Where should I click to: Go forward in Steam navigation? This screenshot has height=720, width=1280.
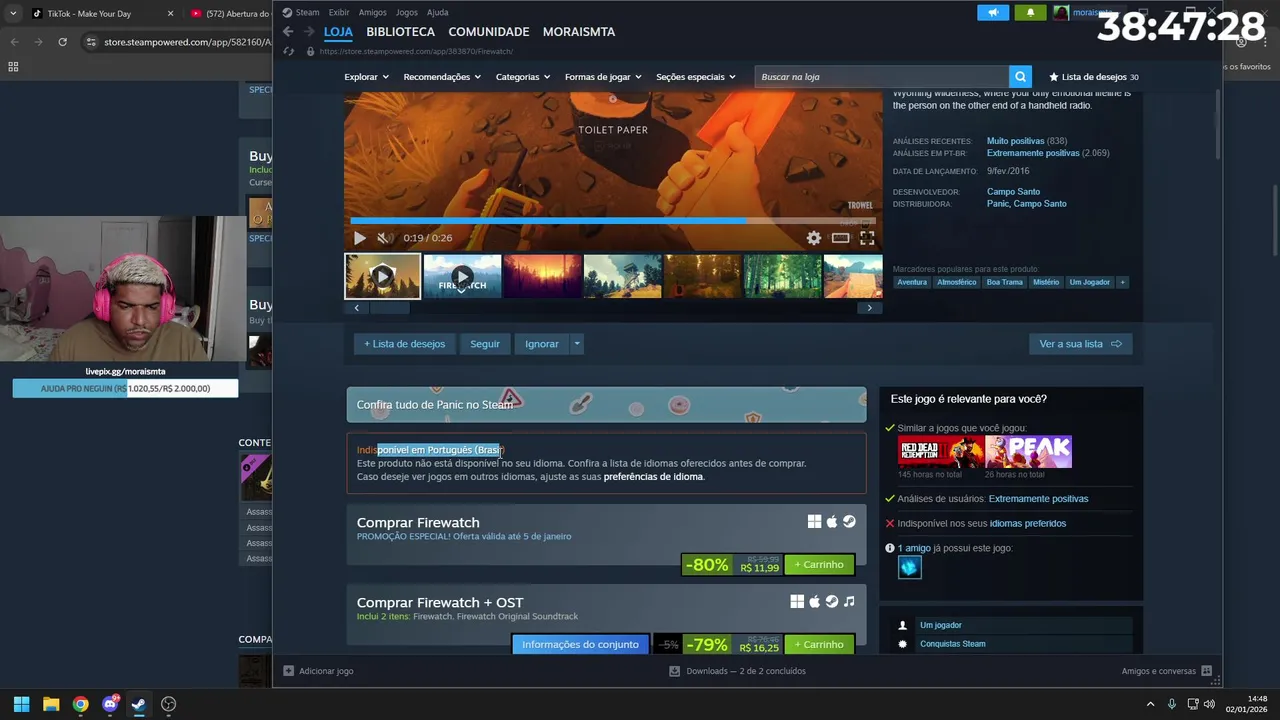coord(308,32)
